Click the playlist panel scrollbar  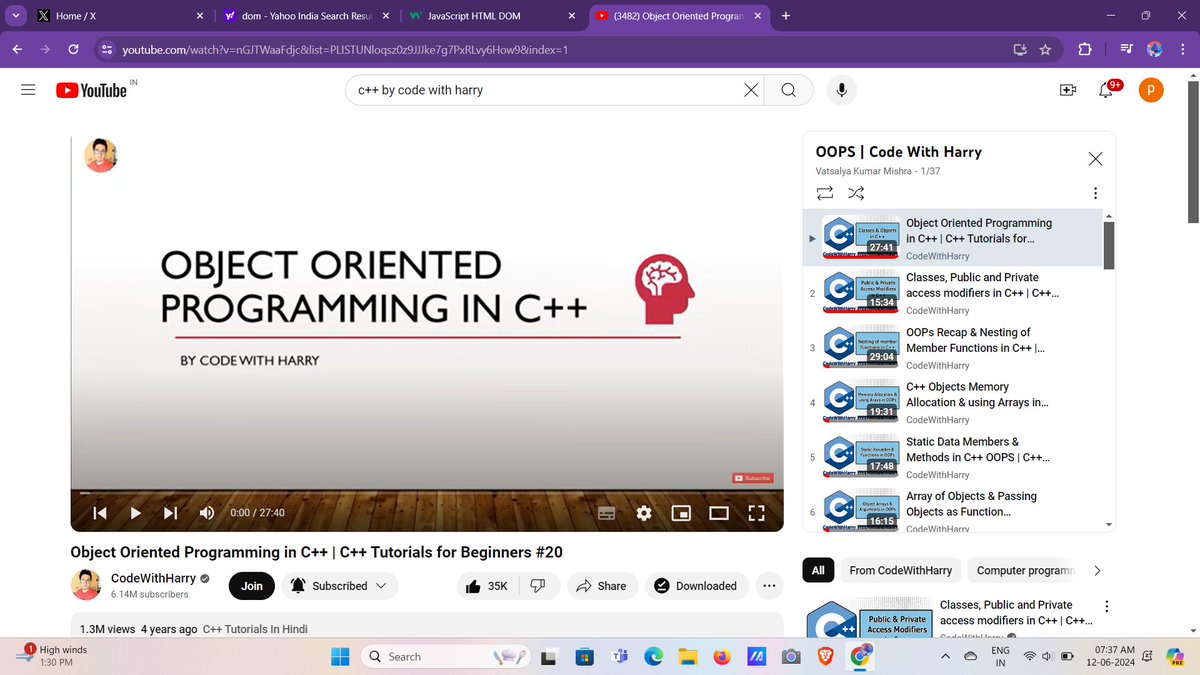[1108, 245]
